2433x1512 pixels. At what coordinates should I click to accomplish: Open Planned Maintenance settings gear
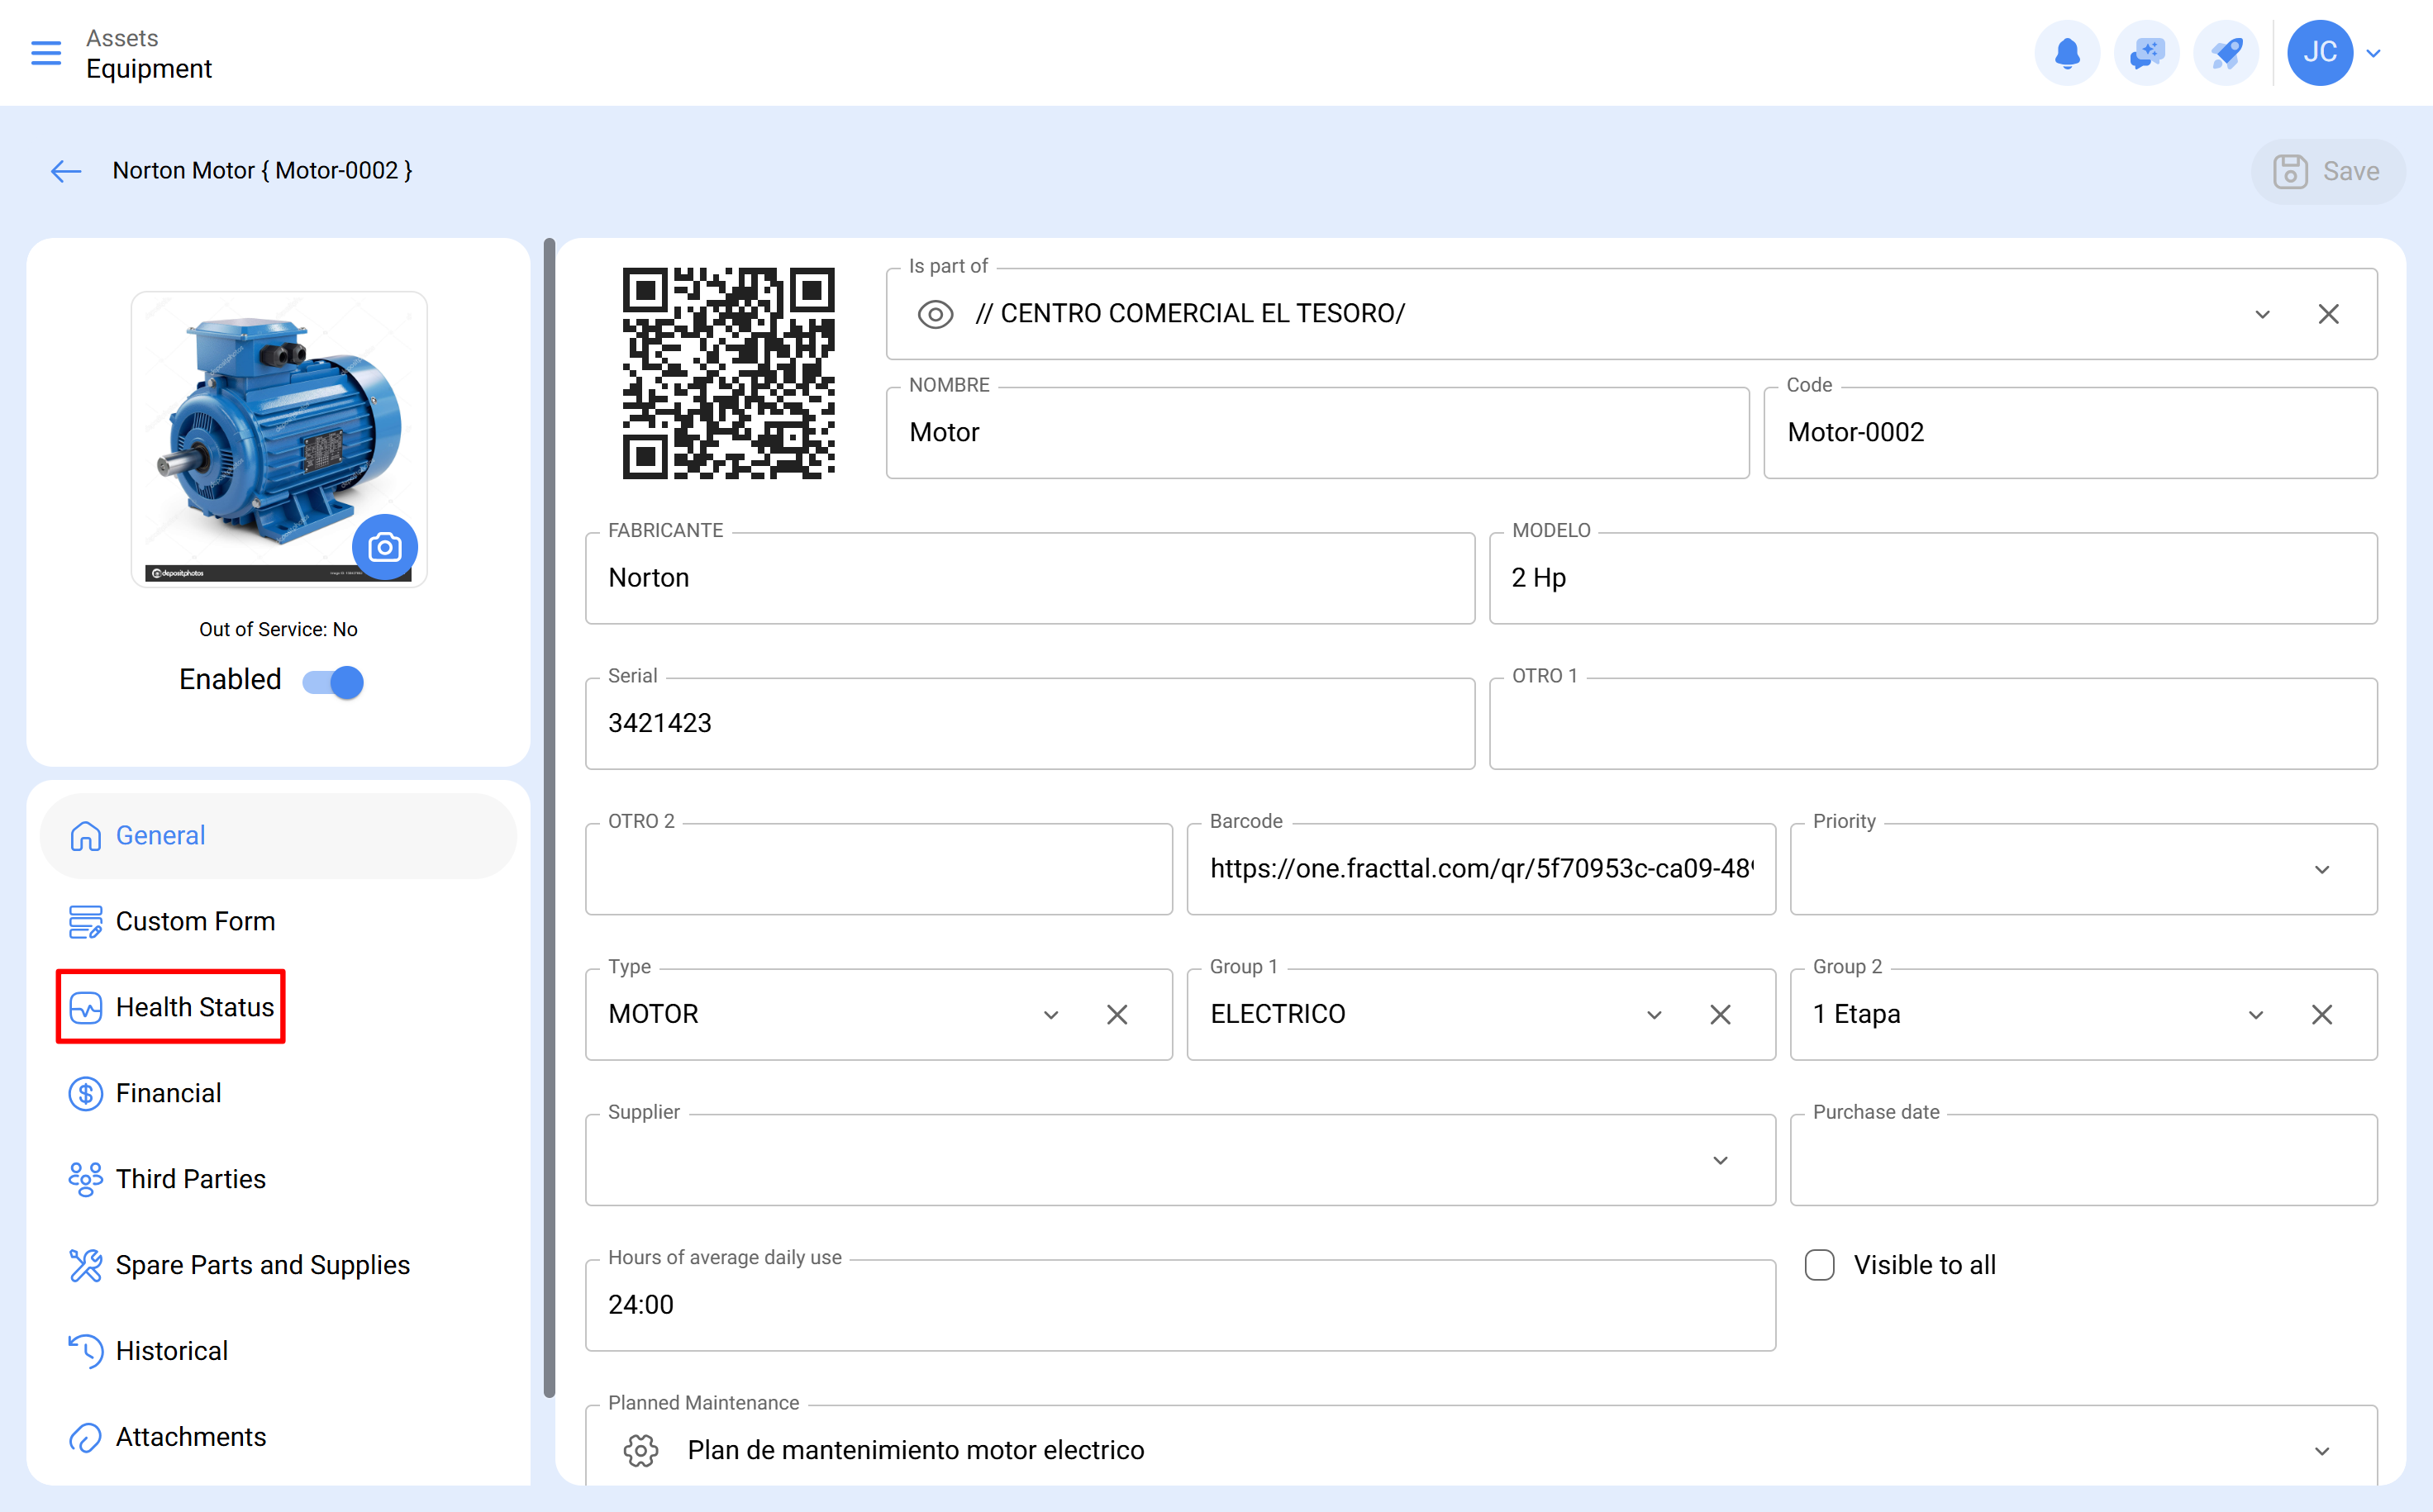[641, 1450]
